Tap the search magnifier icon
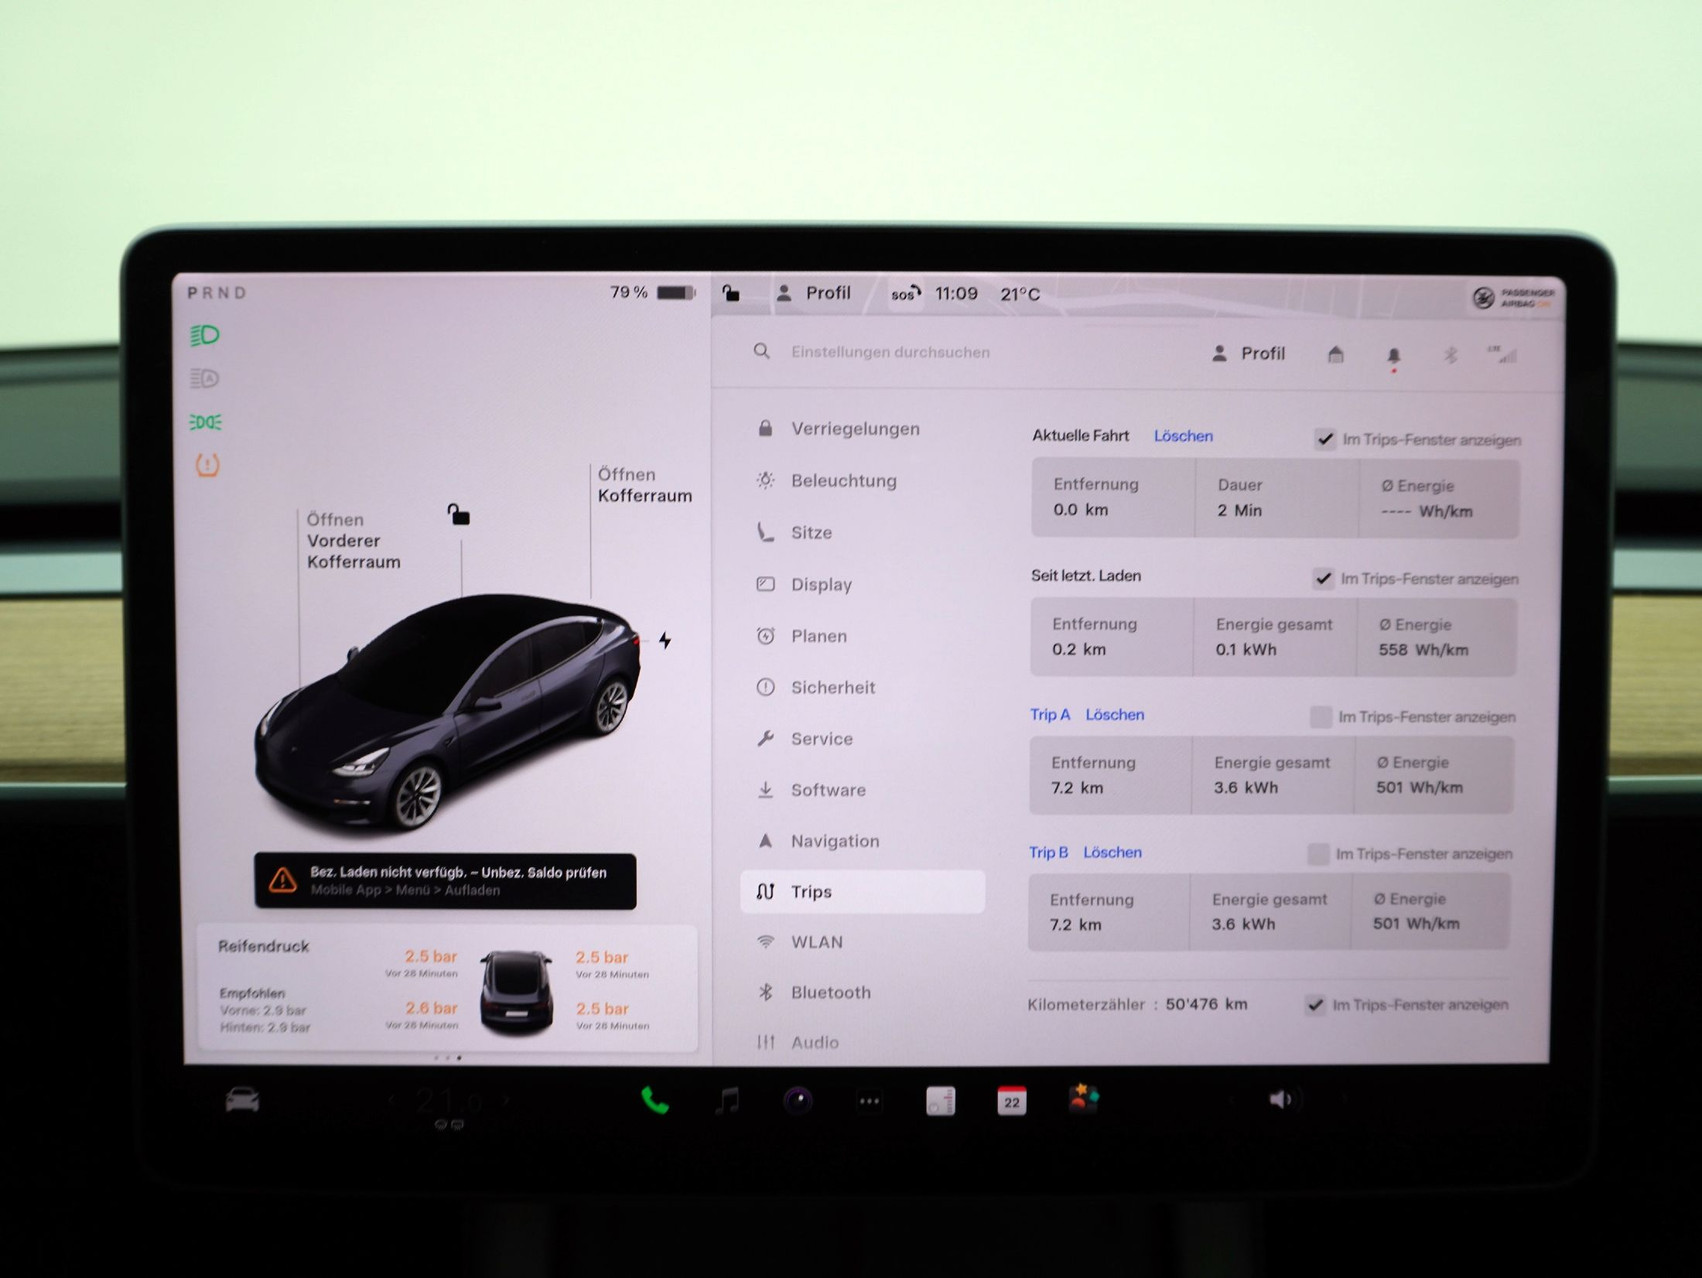Viewport: 1702px width, 1278px height. [x=762, y=352]
